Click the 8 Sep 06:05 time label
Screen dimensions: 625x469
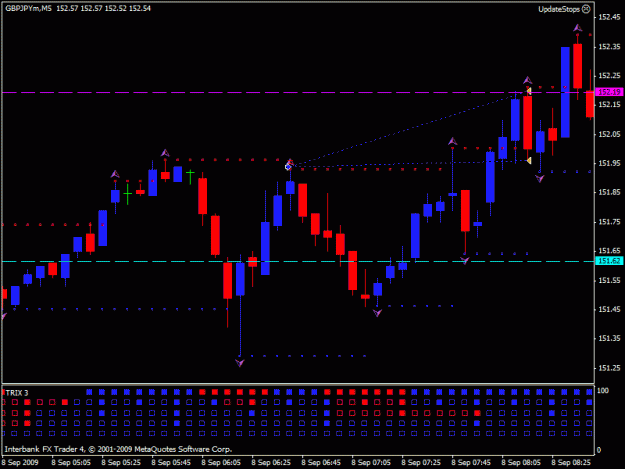(221, 463)
